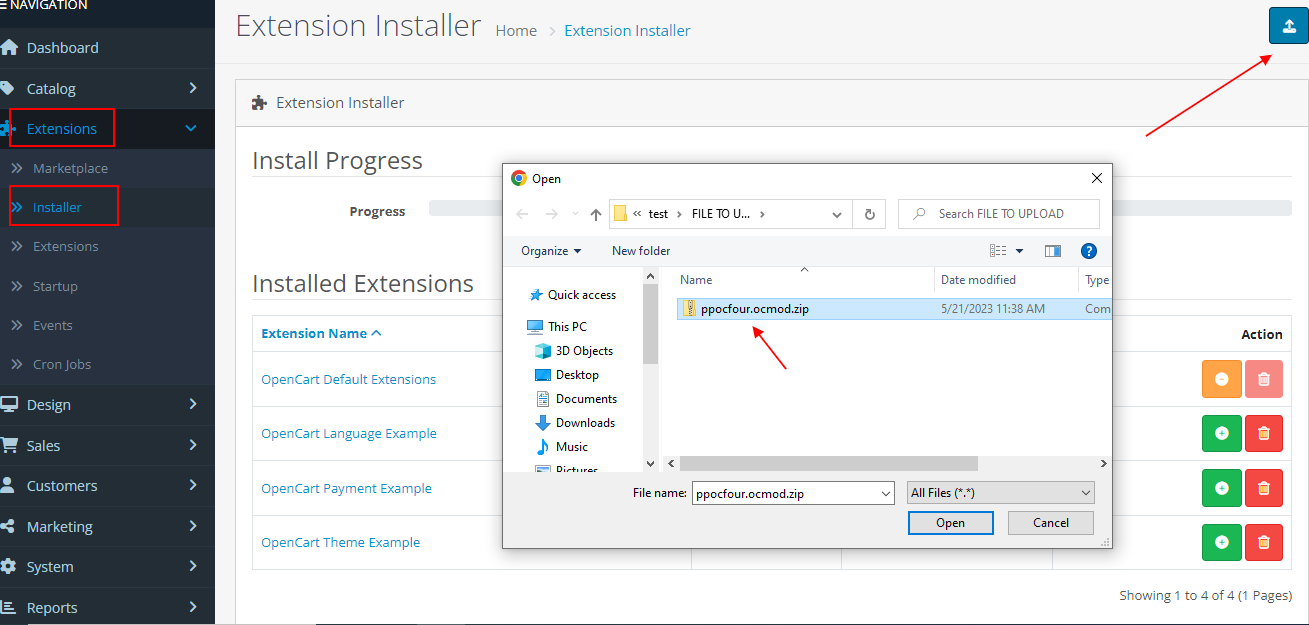Select Documents in the folder tree
Viewport: 1309px width, 625px height.
point(576,399)
